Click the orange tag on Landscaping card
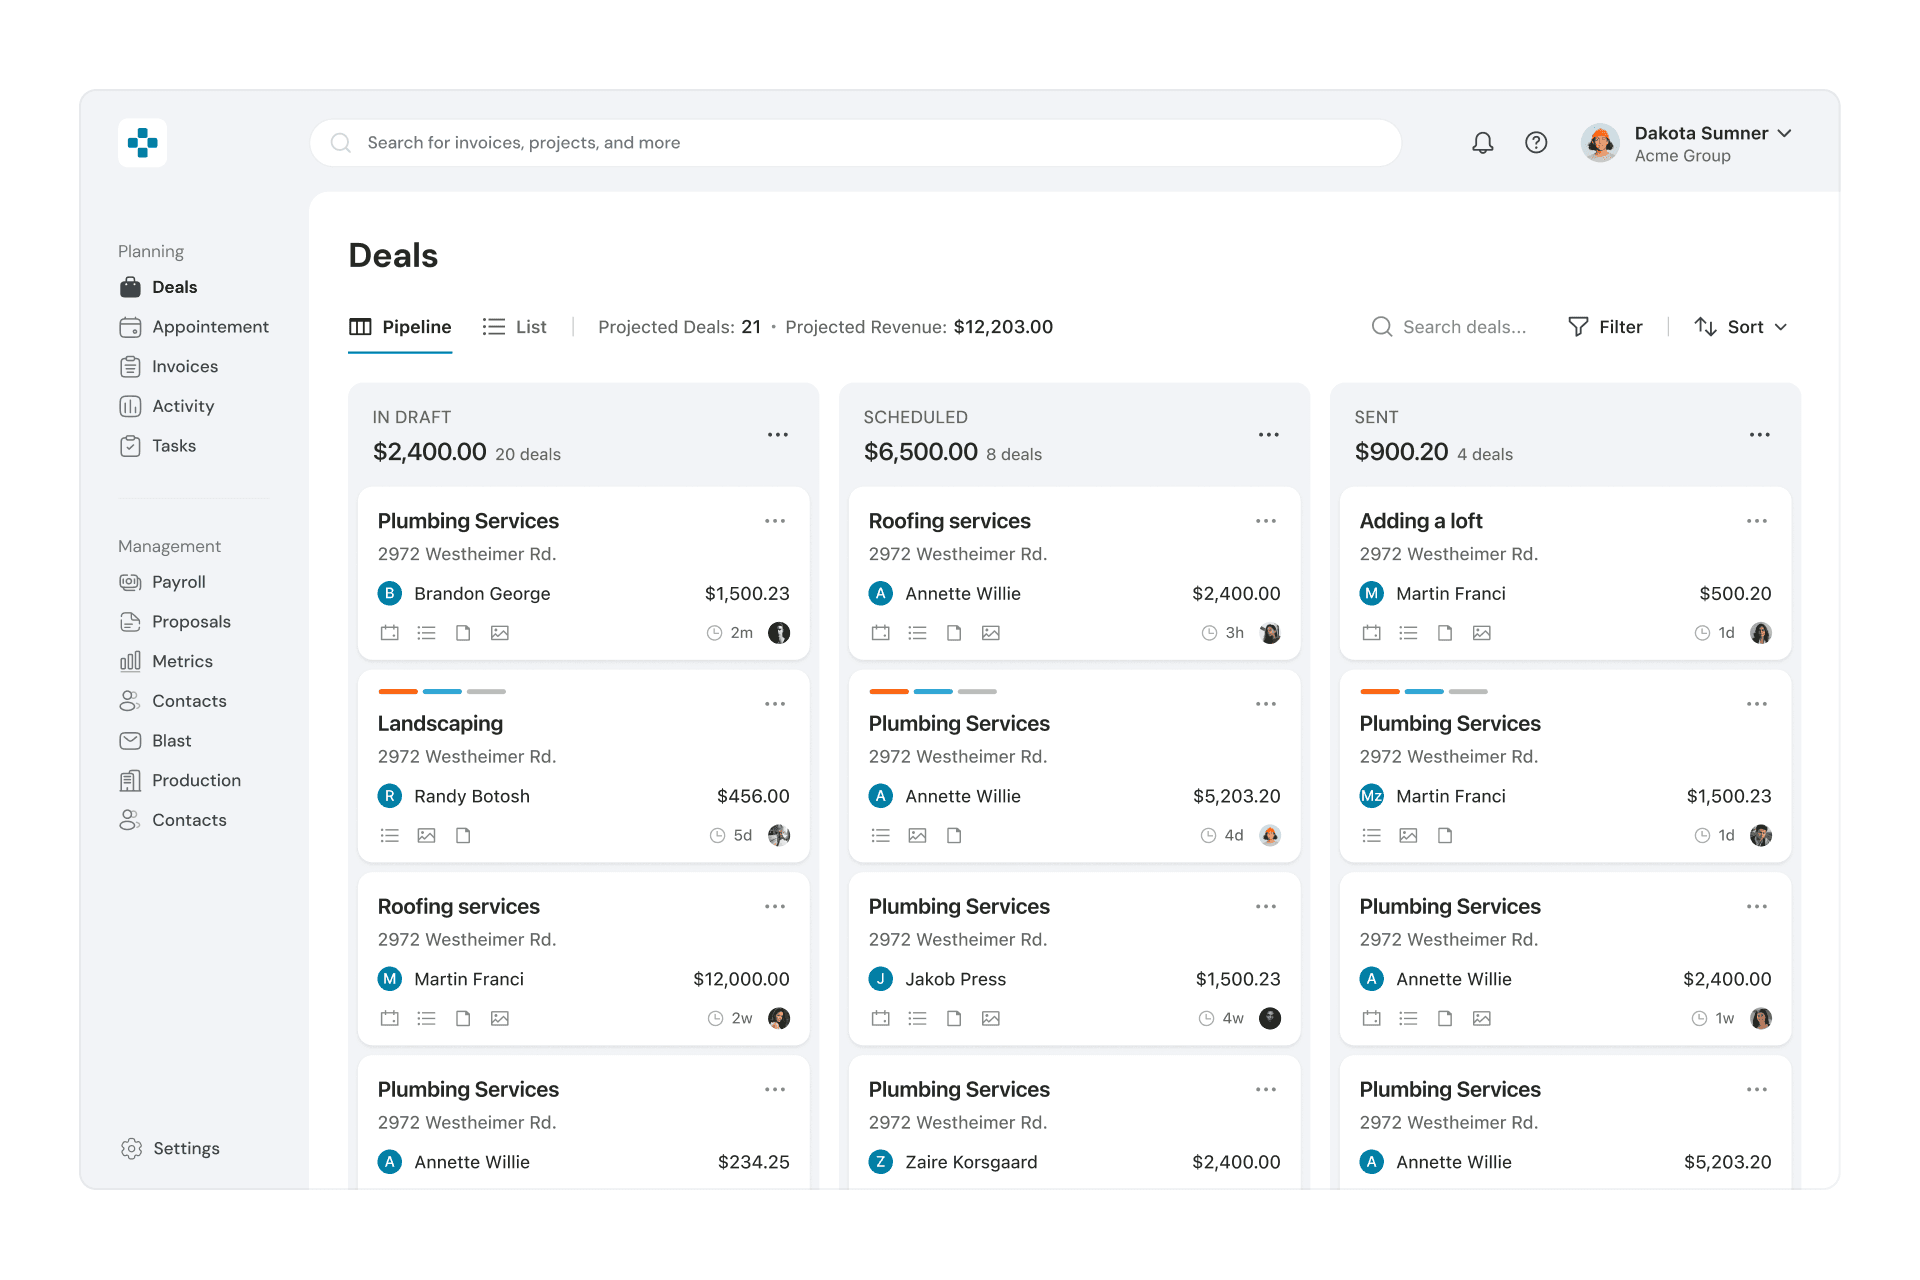1920x1280 pixels. click(x=398, y=691)
